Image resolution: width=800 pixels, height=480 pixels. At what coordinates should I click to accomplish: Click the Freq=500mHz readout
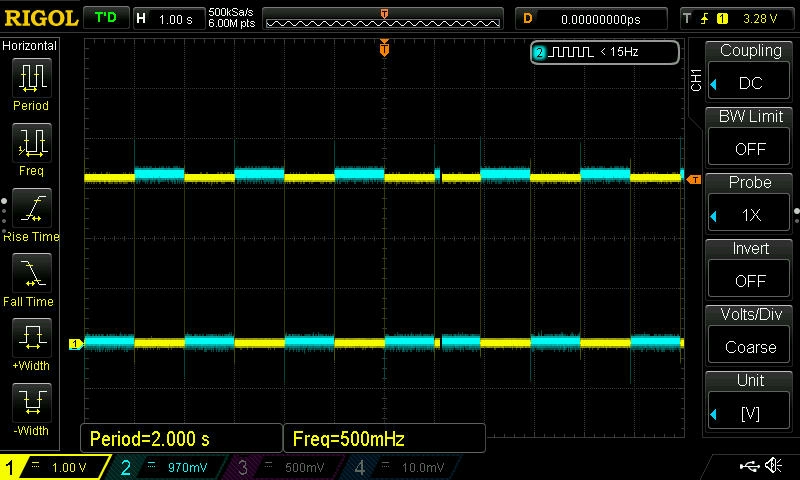coord(385,438)
